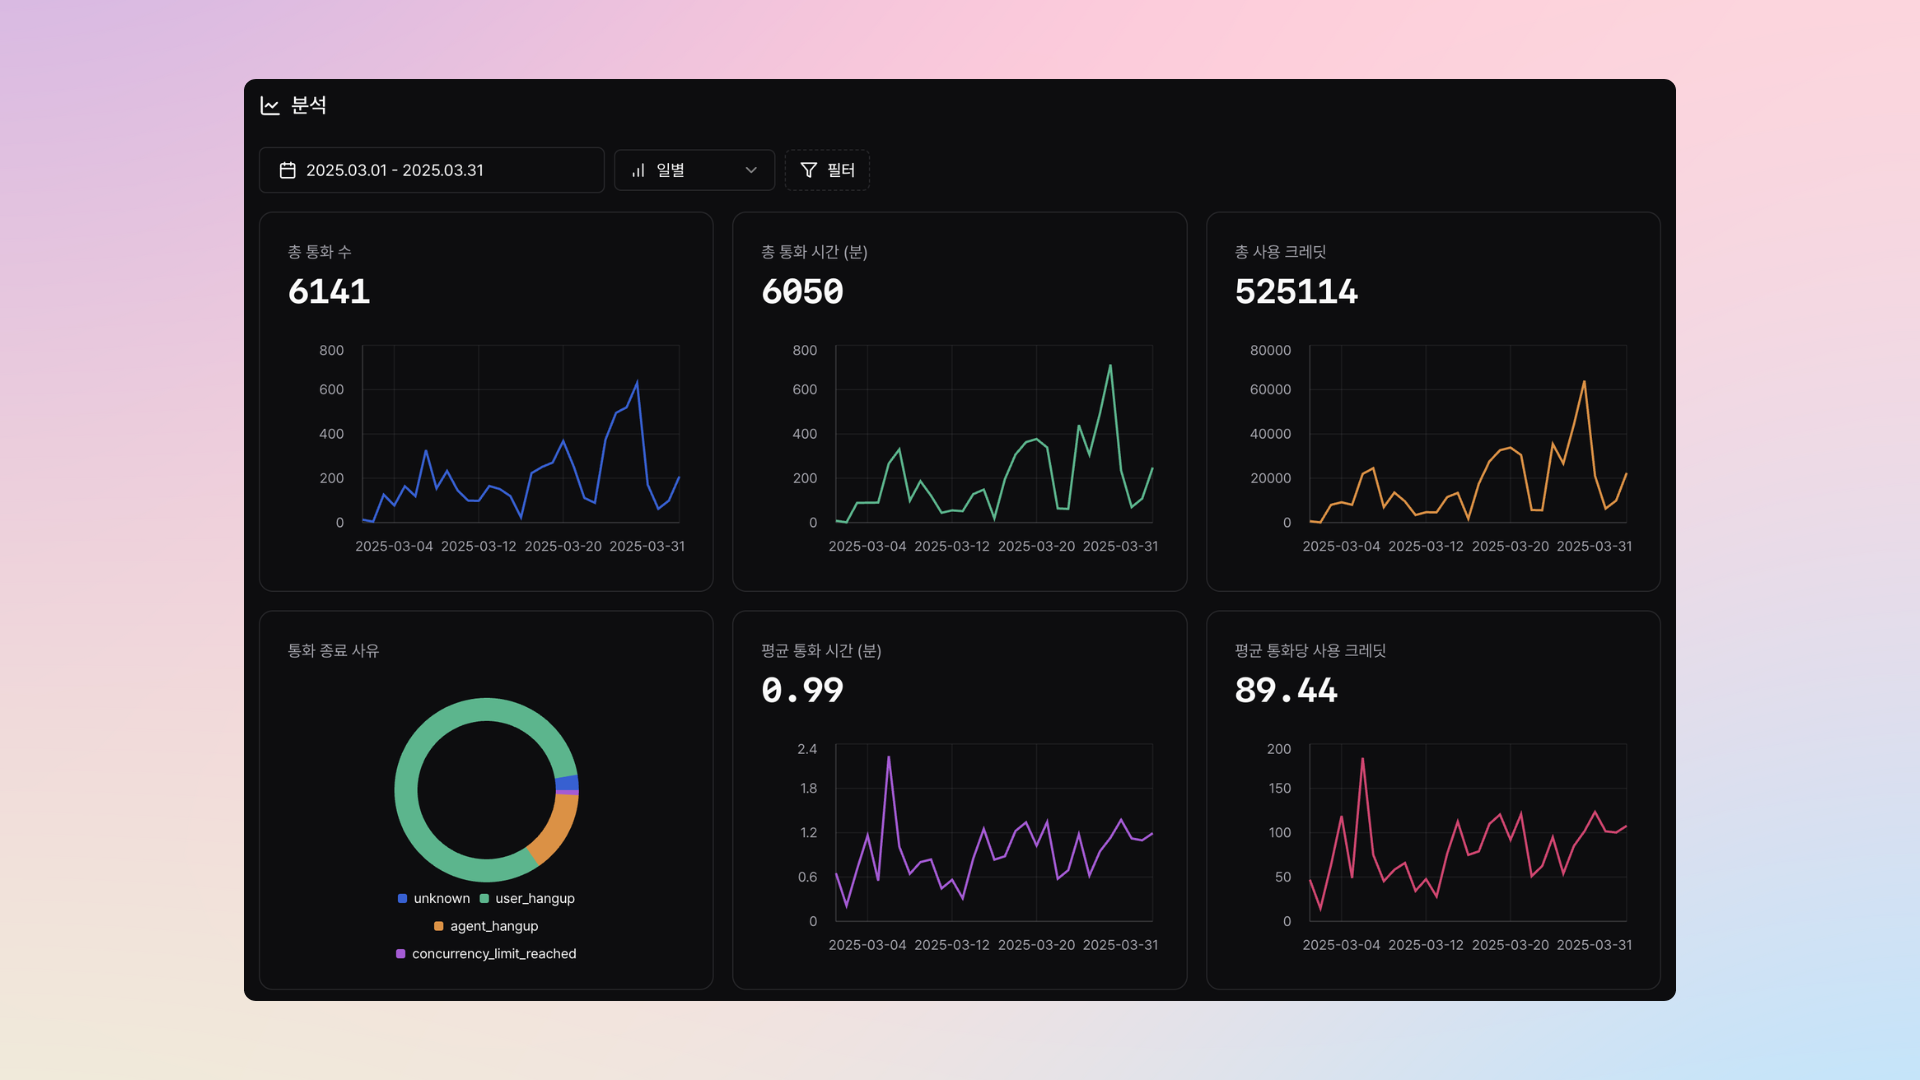This screenshot has width=1920, height=1080.
Task: Click the orange peak in 총 사용 크레딧 chart
Action: [1584, 382]
